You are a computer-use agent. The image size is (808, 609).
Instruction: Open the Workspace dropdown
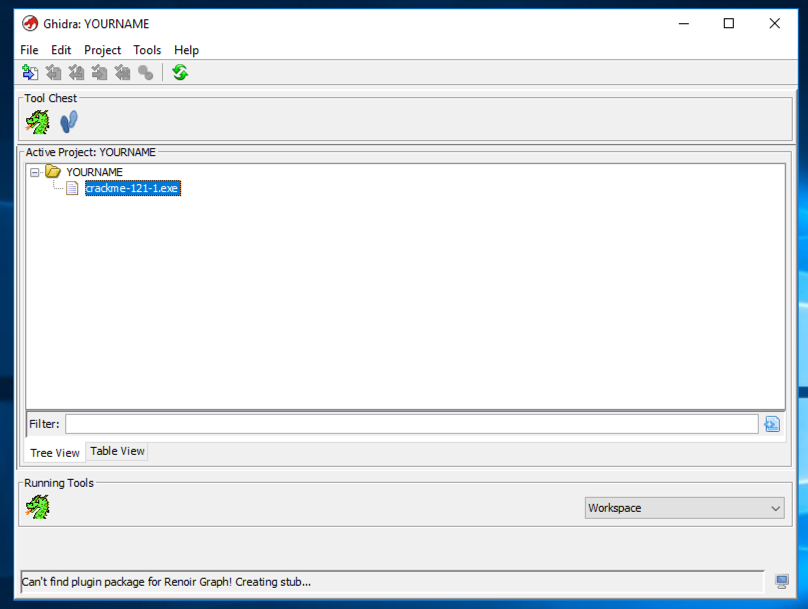pos(684,508)
